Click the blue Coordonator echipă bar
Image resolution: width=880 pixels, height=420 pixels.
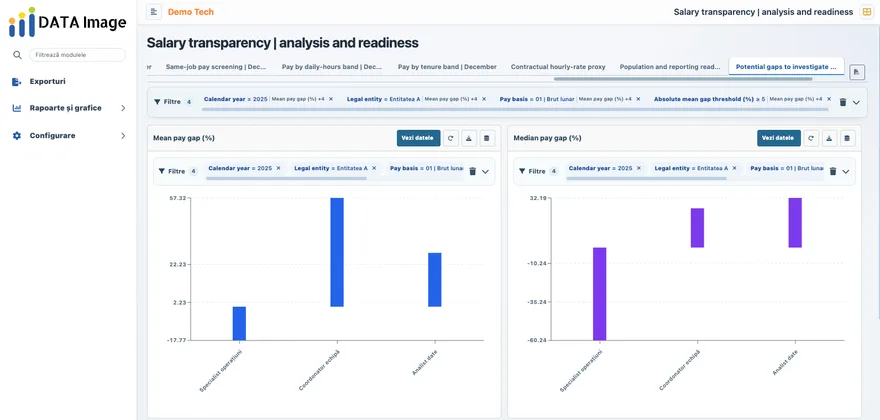pyautogui.click(x=337, y=252)
